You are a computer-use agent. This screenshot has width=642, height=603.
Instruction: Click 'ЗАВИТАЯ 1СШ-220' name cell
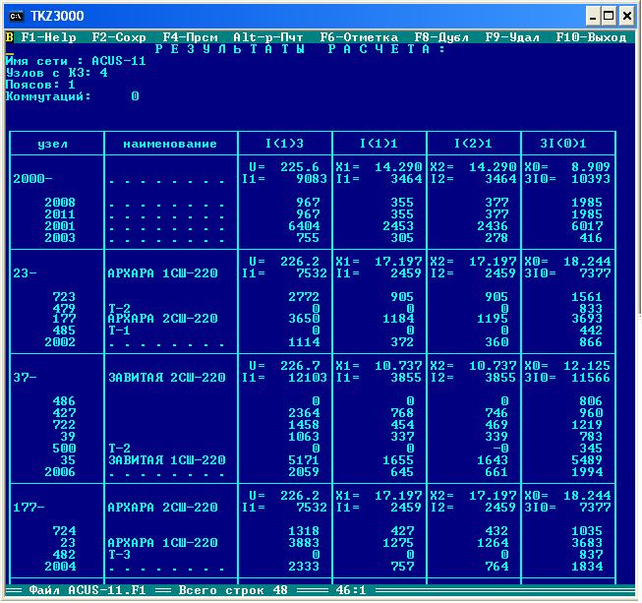tap(167, 460)
